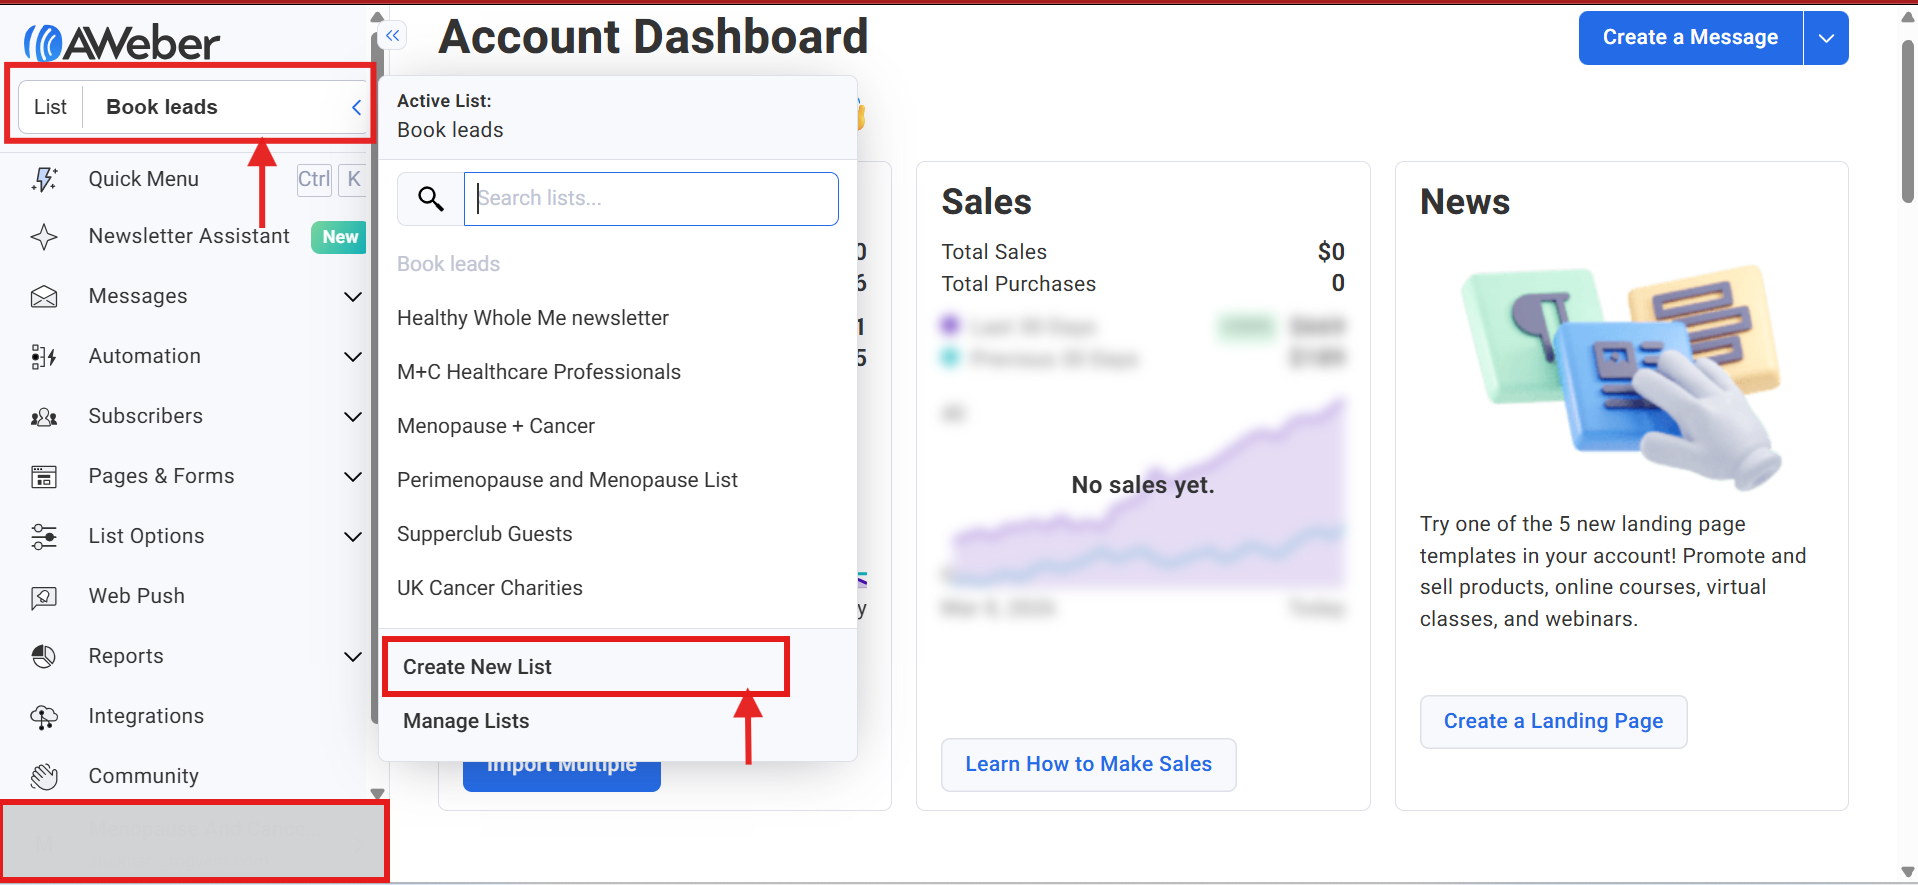Screen dimensions: 1918x885
Task: Open Newsletter Assistant
Action: [189, 236]
